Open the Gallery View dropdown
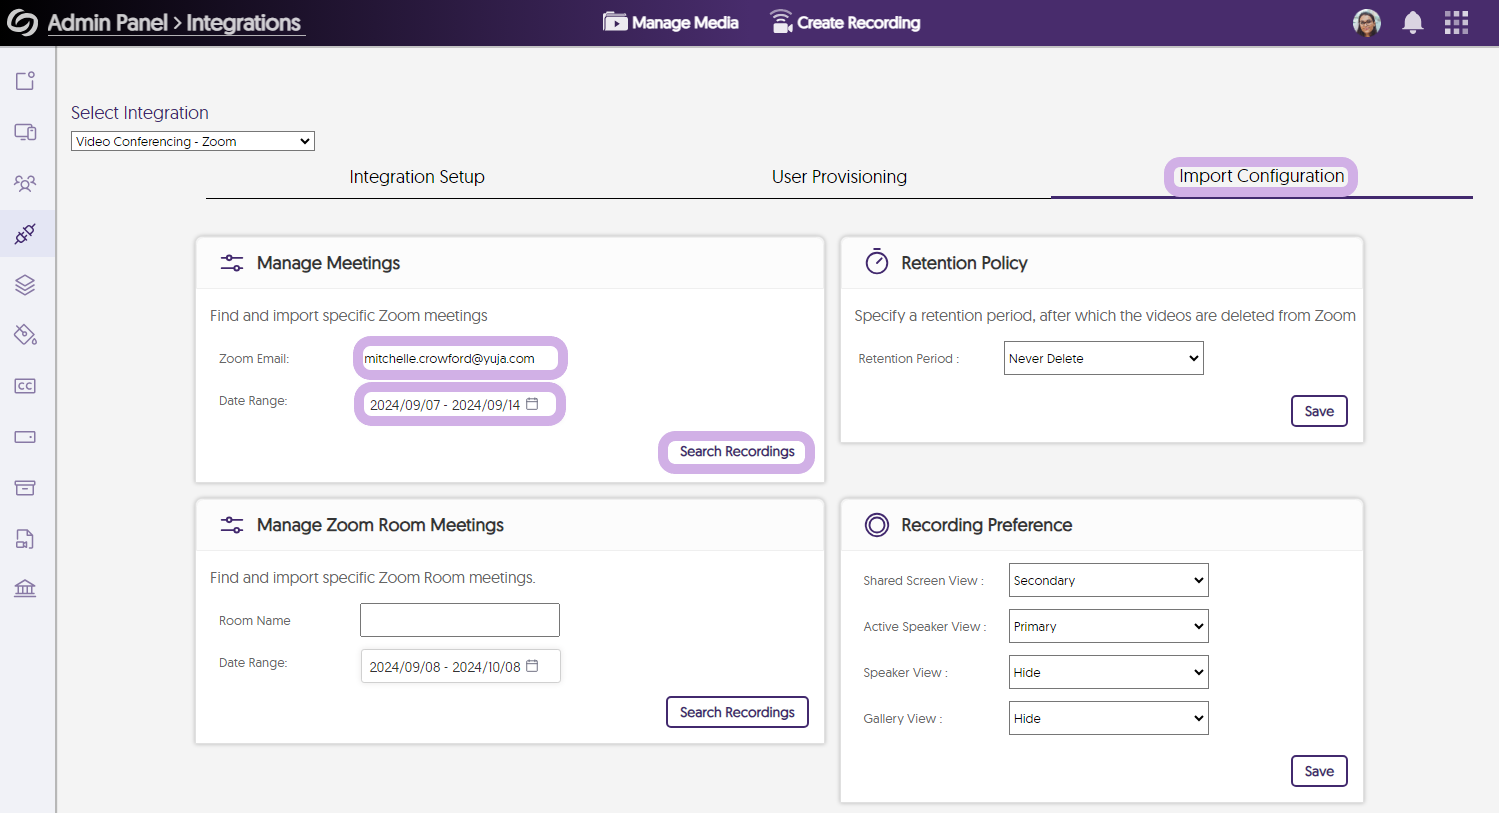 (x=1109, y=718)
